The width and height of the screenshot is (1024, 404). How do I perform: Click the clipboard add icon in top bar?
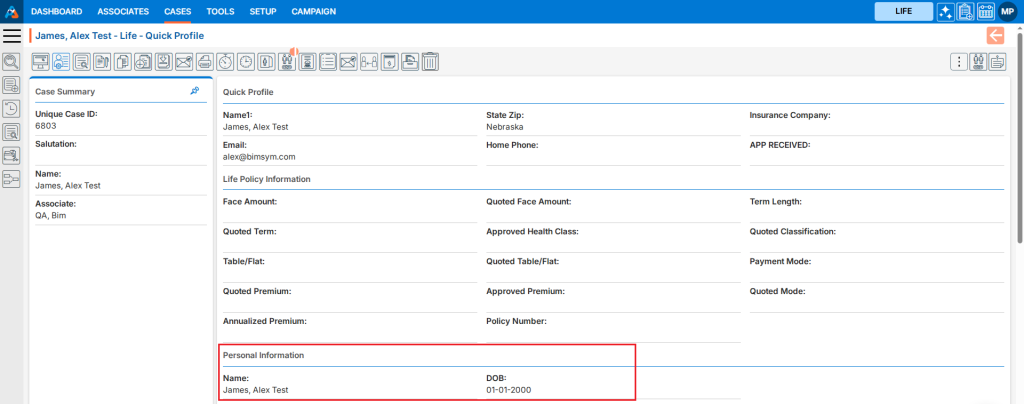click(965, 12)
